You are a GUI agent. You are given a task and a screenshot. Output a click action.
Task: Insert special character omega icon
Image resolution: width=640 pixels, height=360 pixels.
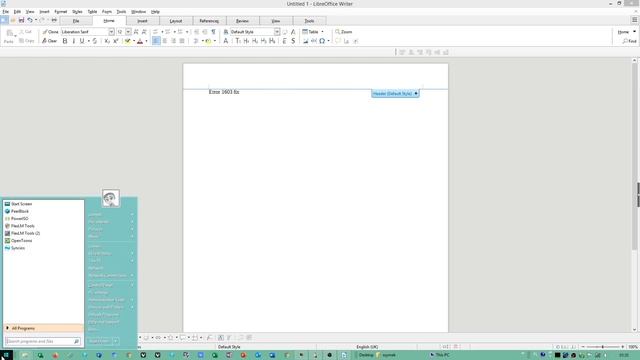322,41
